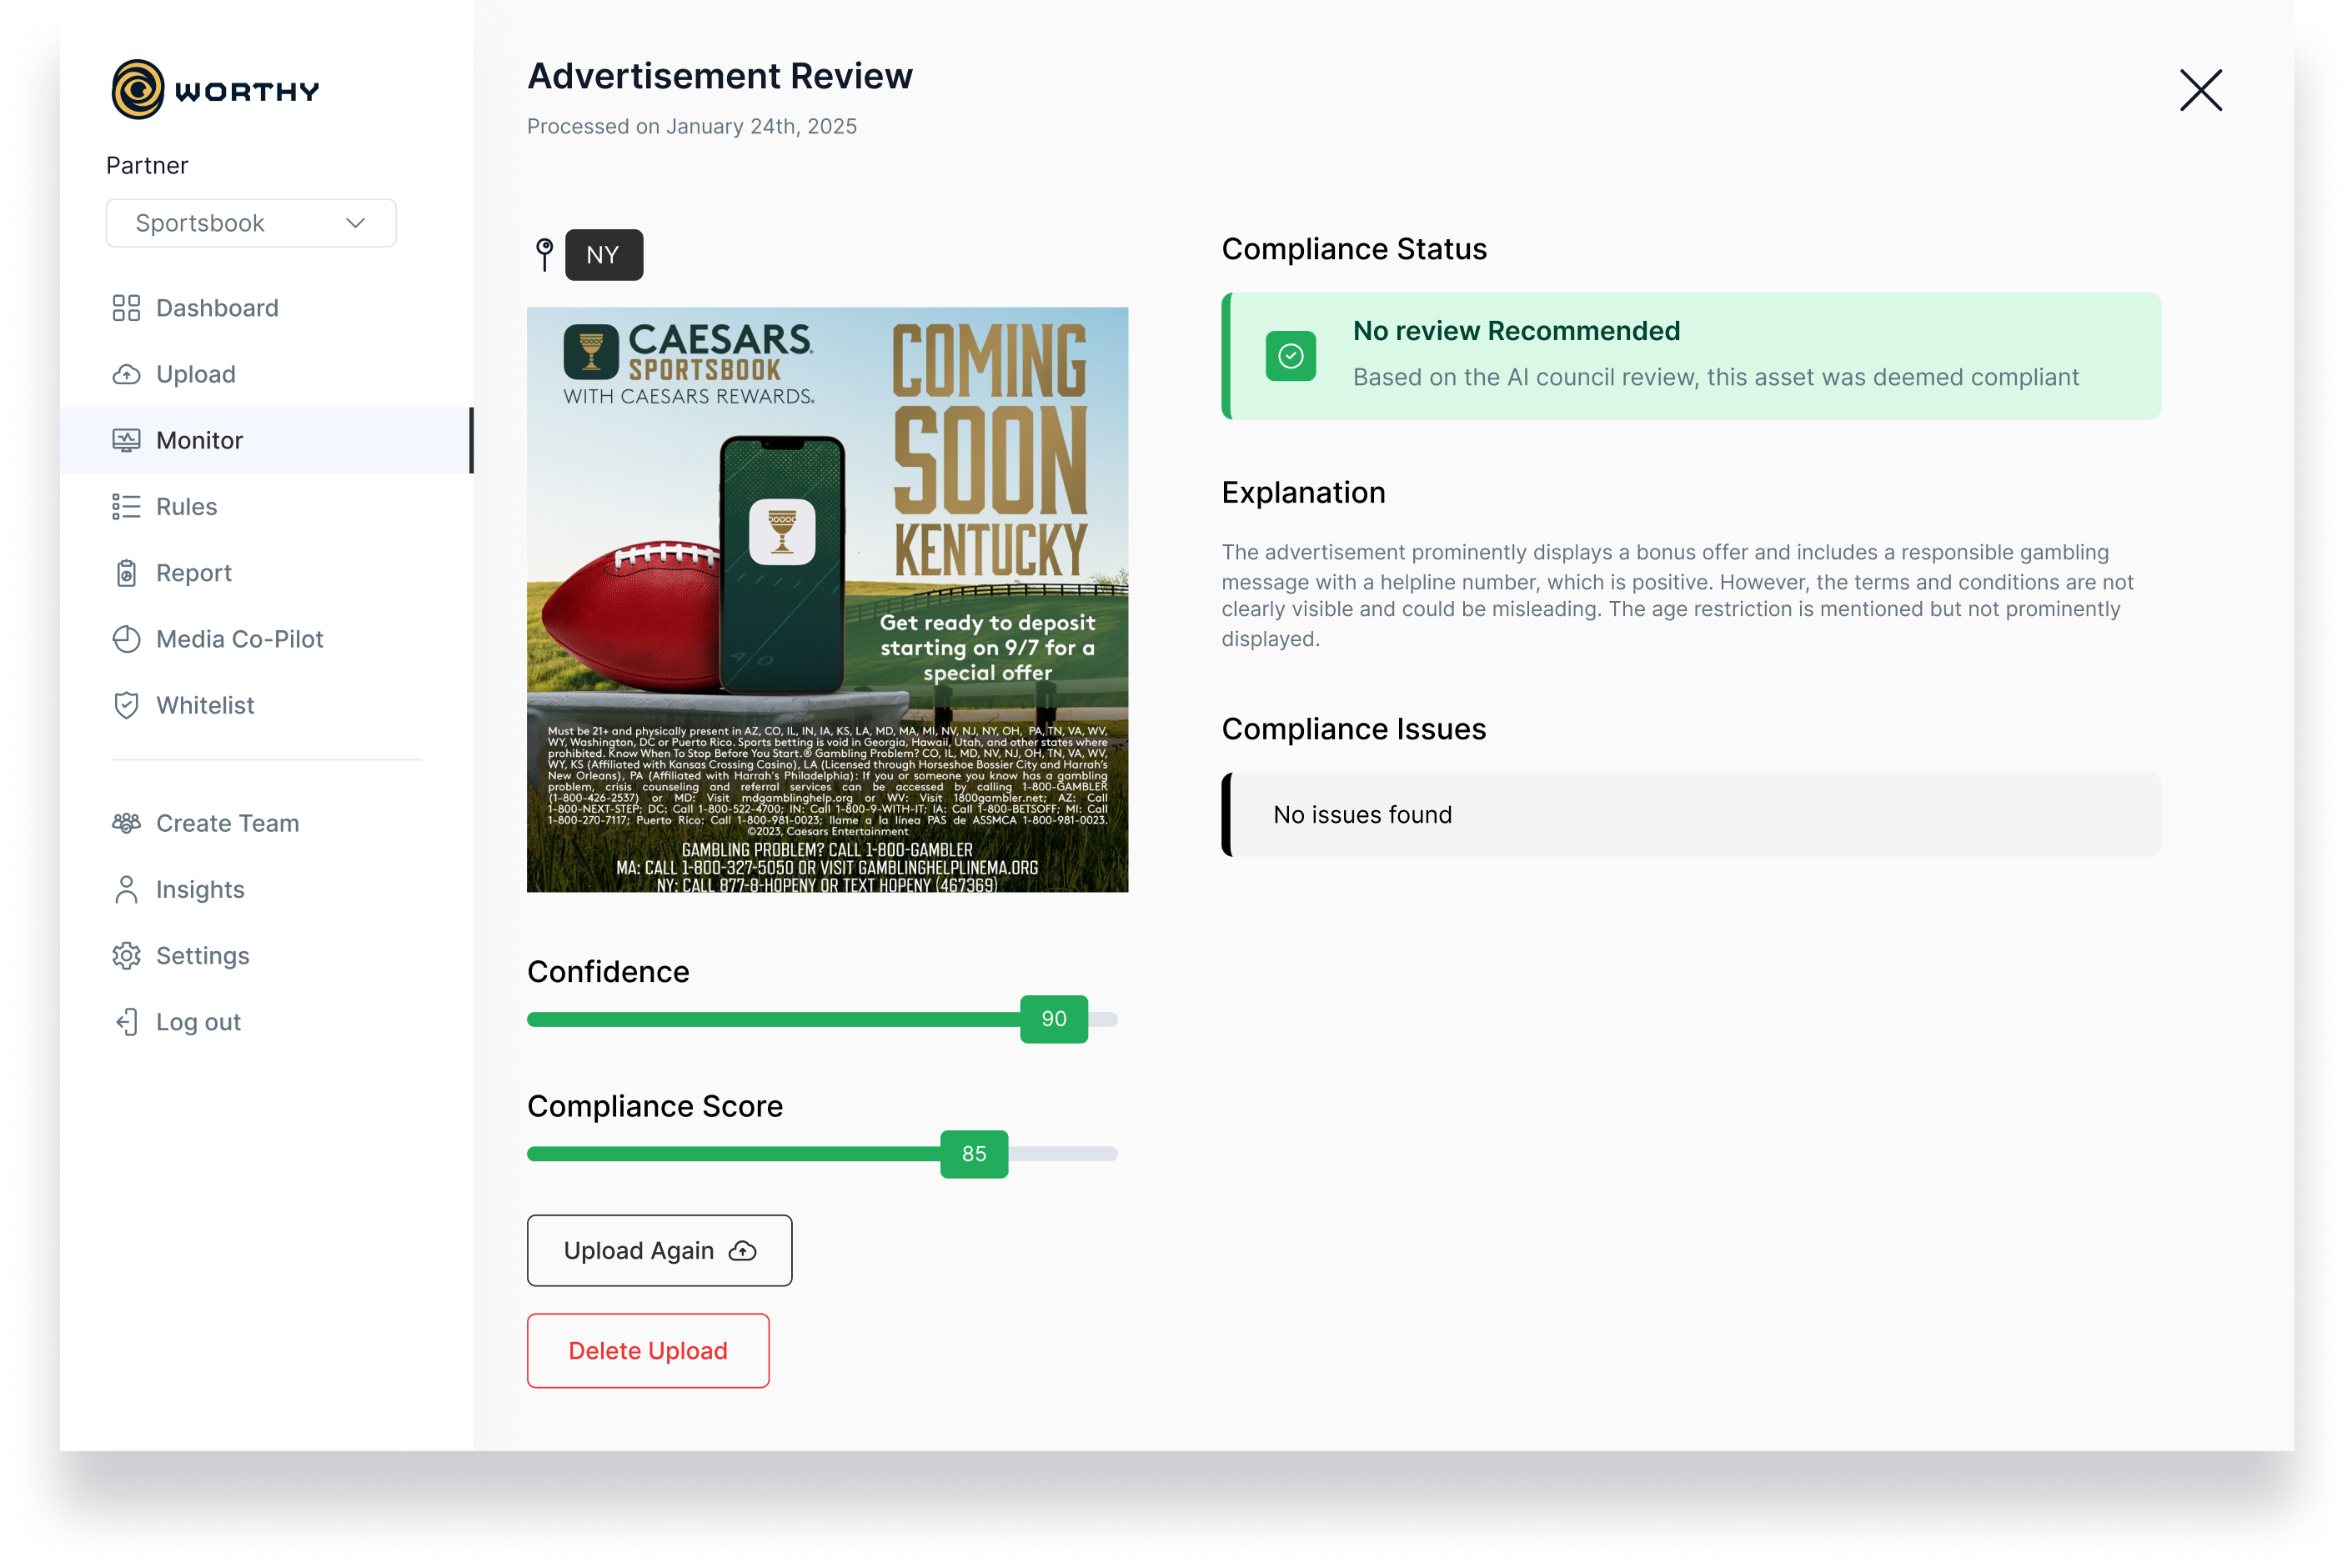Click the Upload Again button
This screenshot has height=1568, width=2352.
coord(660,1251)
